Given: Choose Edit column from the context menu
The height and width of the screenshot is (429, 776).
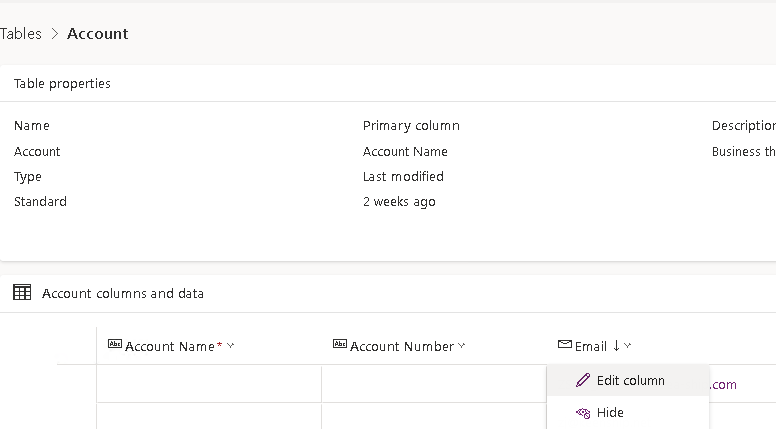Looking at the screenshot, I should pyautogui.click(x=630, y=381).
